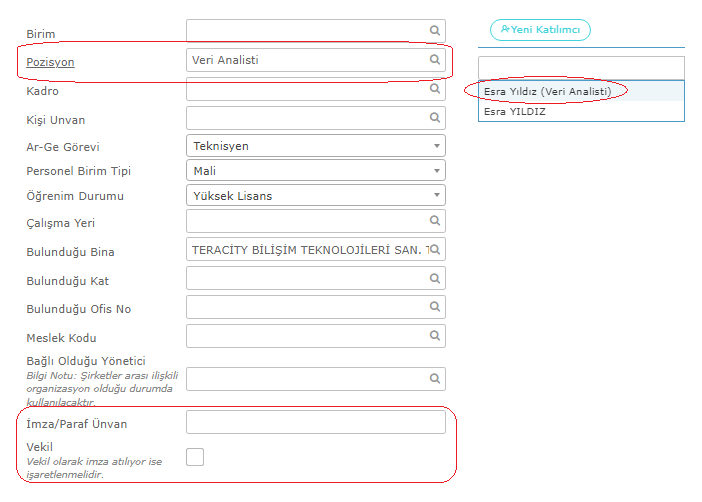The width and height of the screenshot is (702, 502).
Task: Open lookup for the Pozisyon field
Action: coord(435,60)
